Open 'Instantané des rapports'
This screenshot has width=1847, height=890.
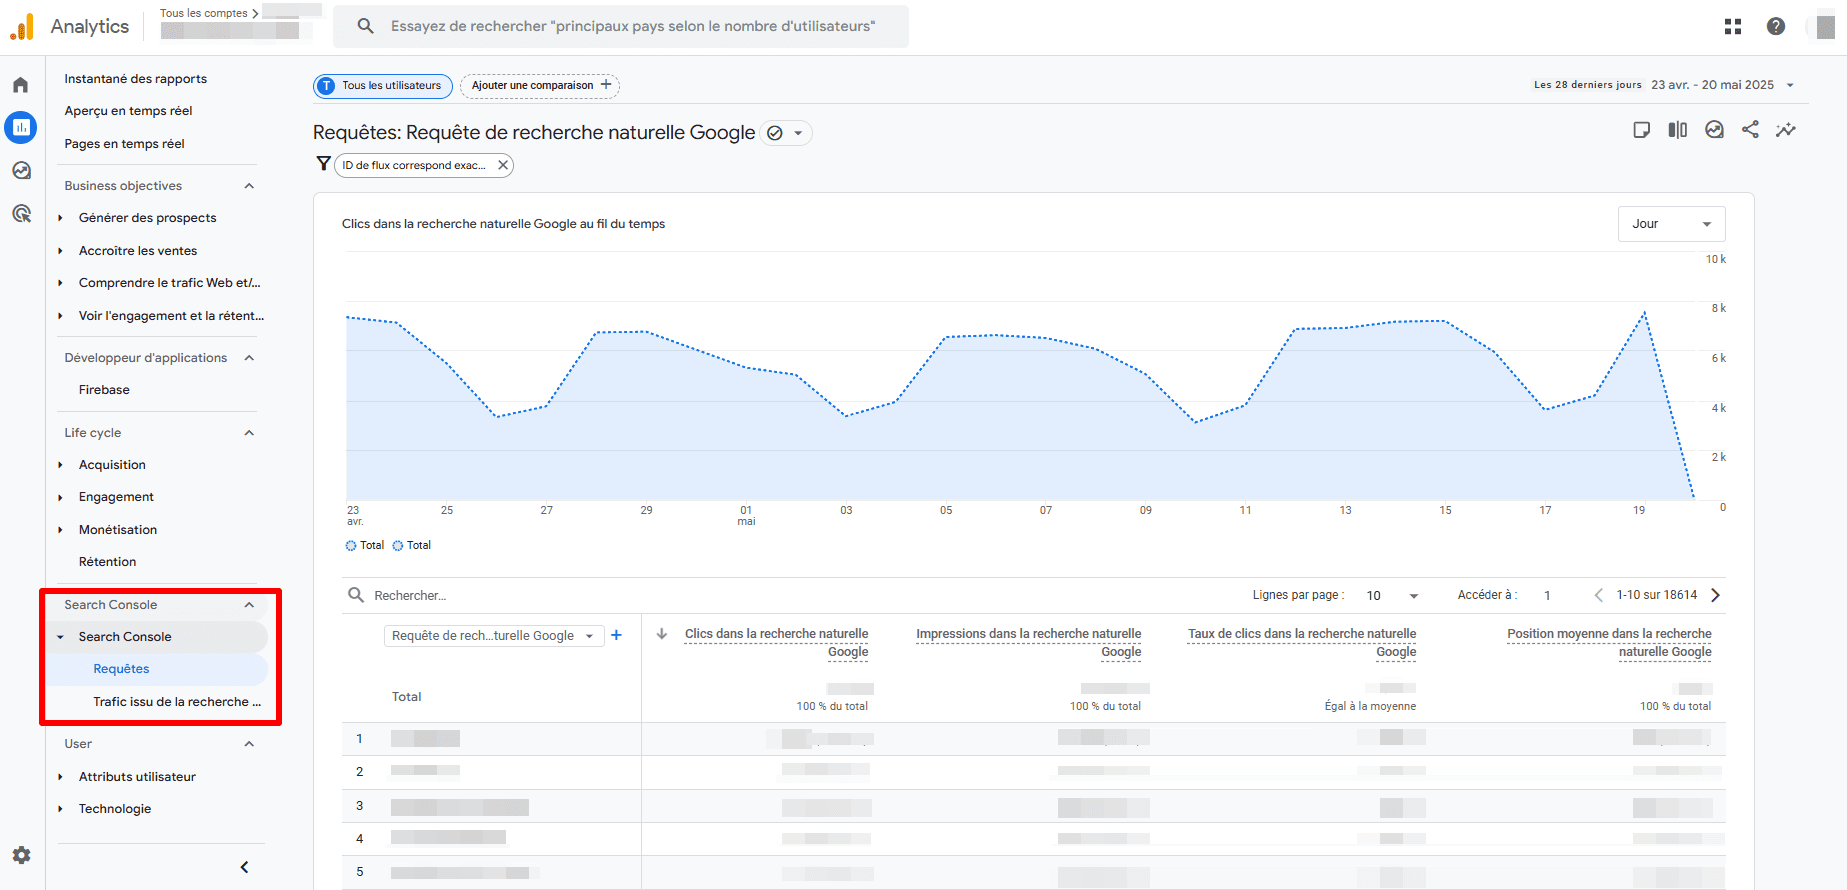pos(135,79)
